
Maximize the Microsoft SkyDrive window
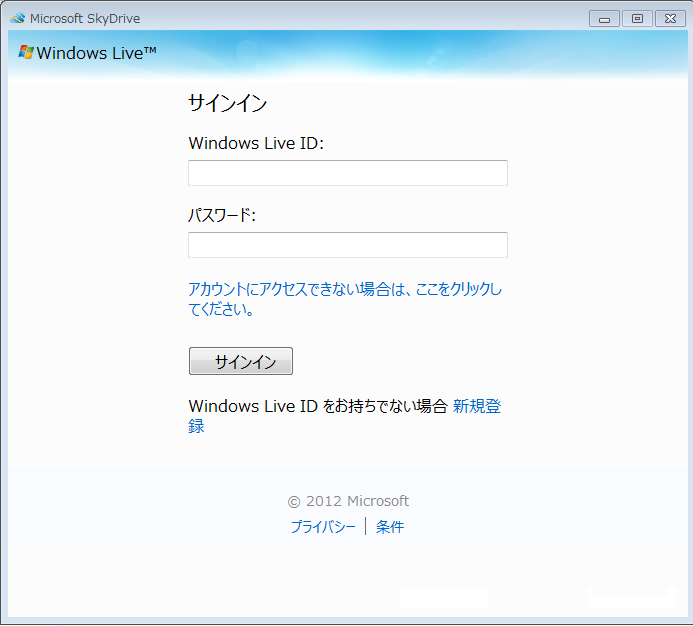637,19
